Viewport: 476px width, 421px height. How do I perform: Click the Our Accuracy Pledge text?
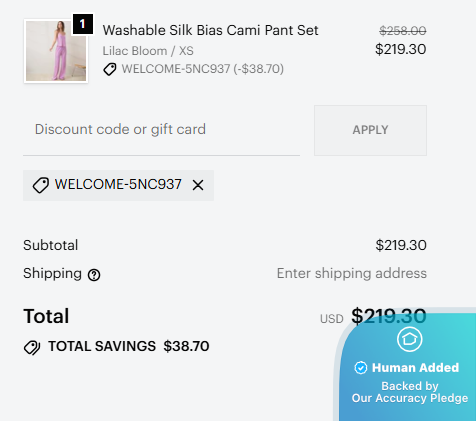coord(410,398)
